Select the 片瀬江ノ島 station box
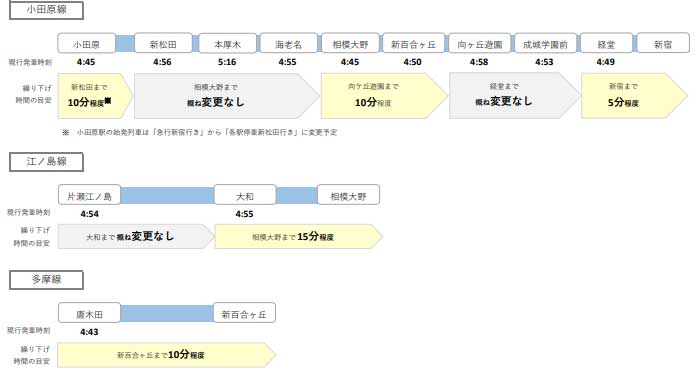This screenshot has width=700, height=370. pyautogui.click(x=89, y=195)
